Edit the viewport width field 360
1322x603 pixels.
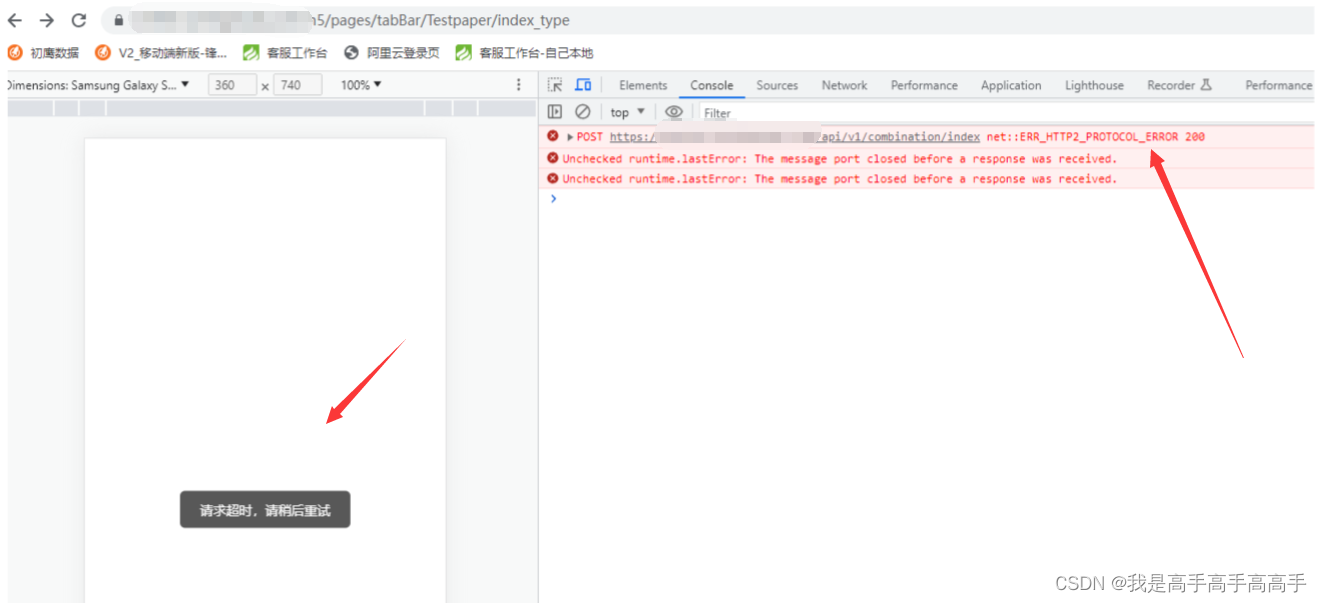tap(232, 85)
